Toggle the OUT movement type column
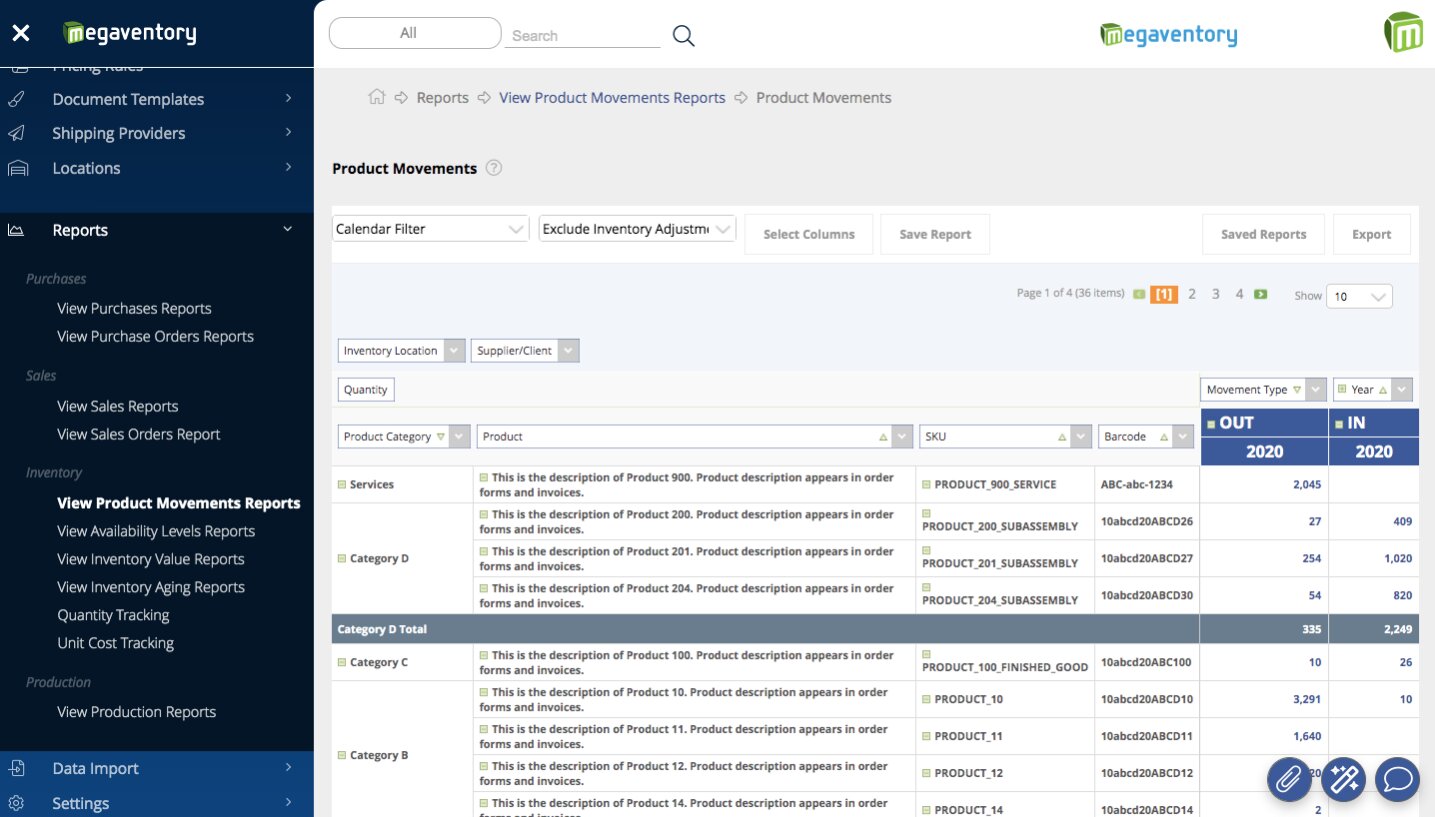The width and height of the screenshot is (1435, 817). pyautogui.click(x=1211, y=424)
